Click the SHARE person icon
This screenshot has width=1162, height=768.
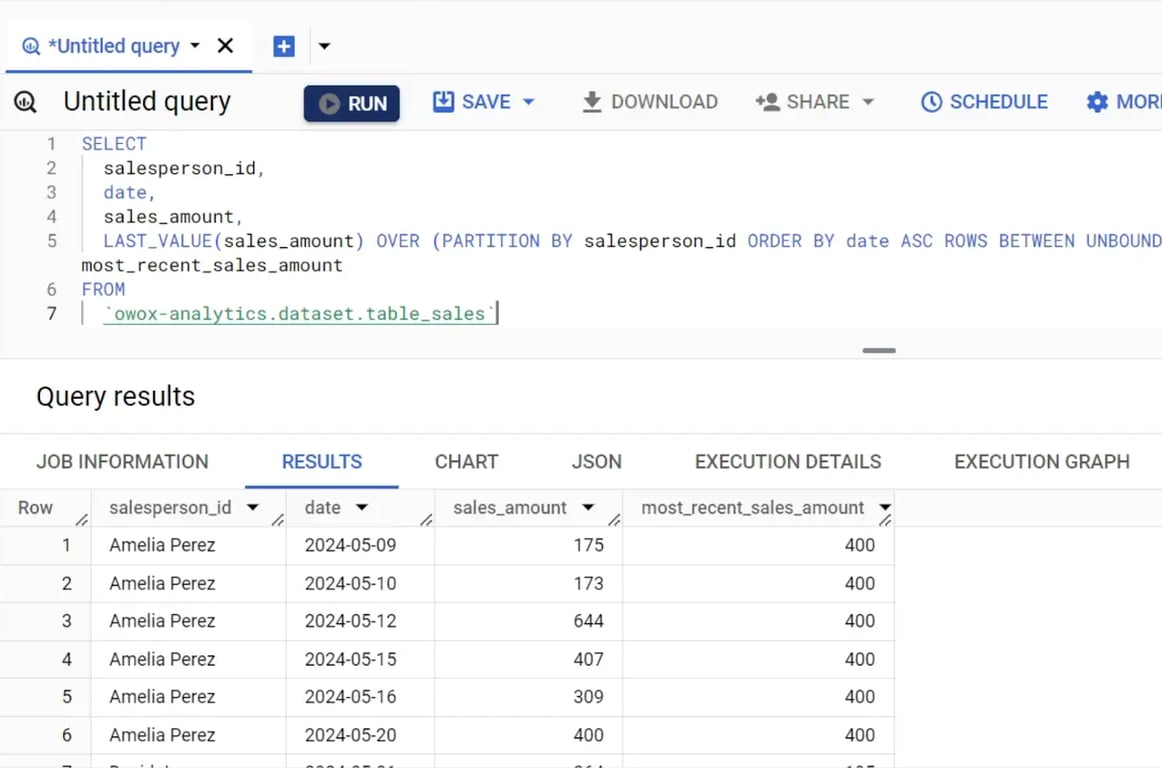(x=768, y=102)
